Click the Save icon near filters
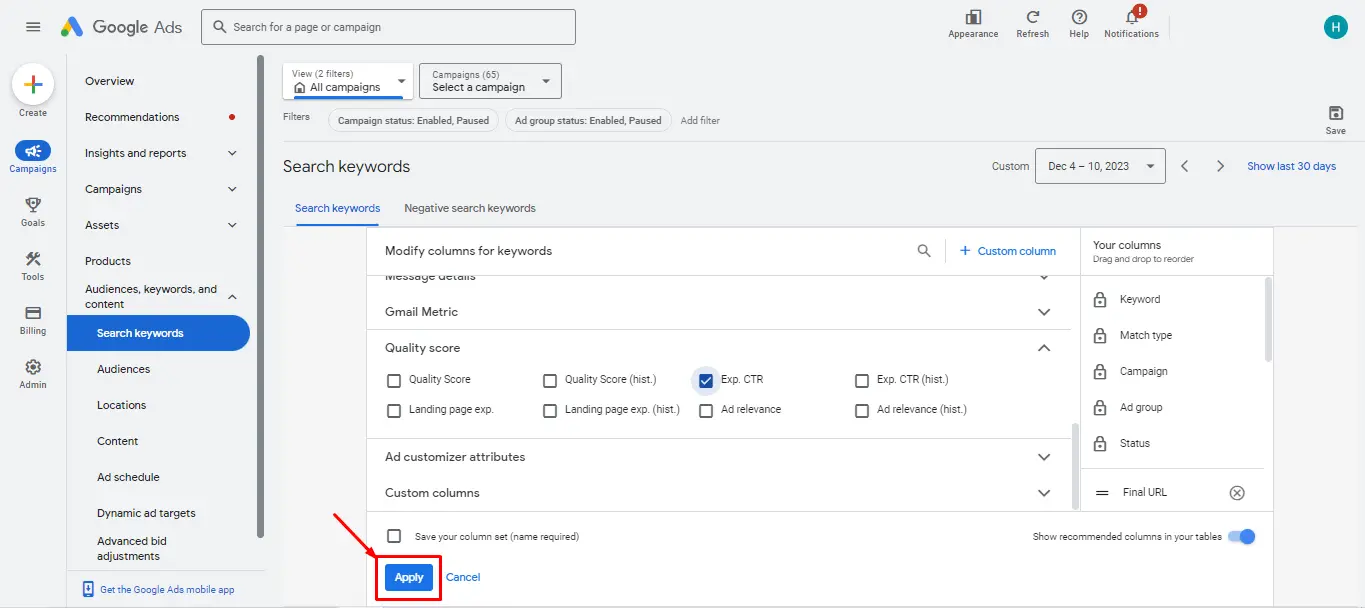1365x608 pixels. coord(1335,114)
